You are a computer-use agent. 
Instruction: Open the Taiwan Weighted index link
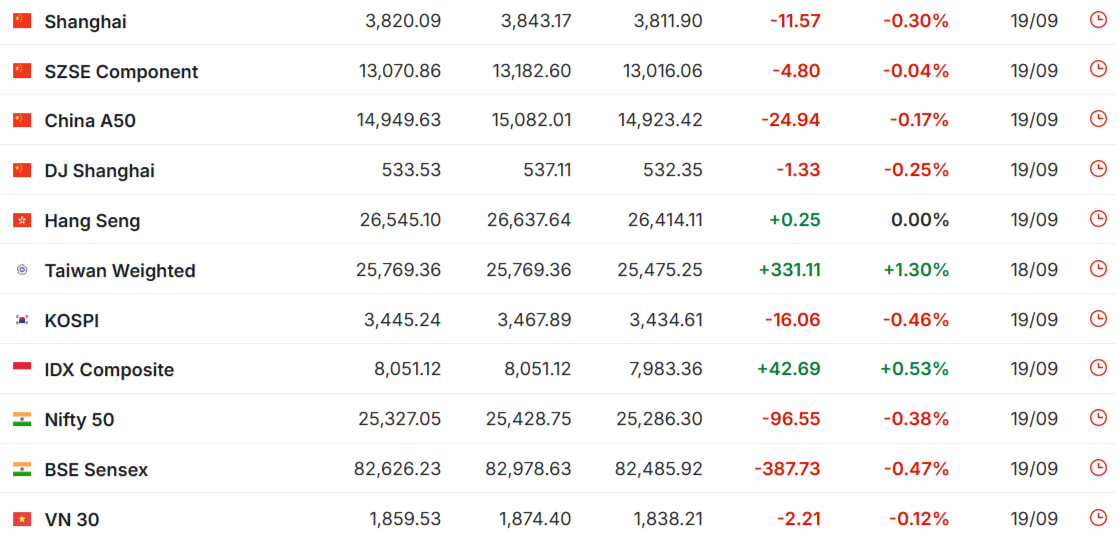[120, 271]
